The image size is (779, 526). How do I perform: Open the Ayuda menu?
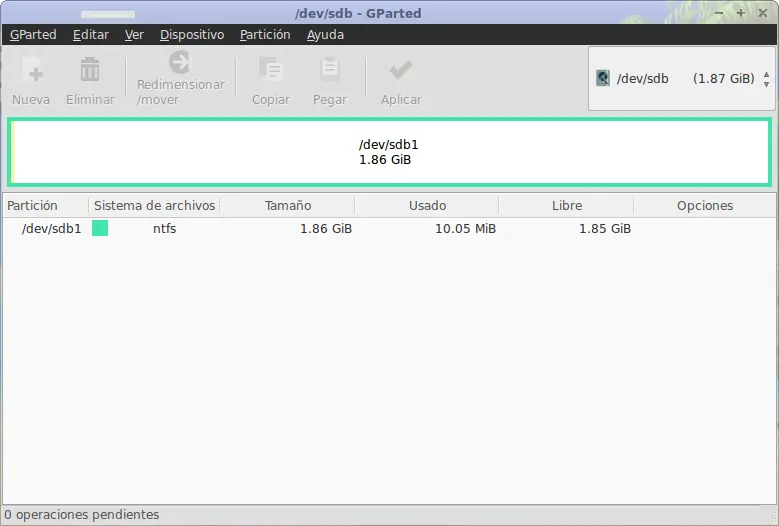pyautogui.click(x=325, y=35)
